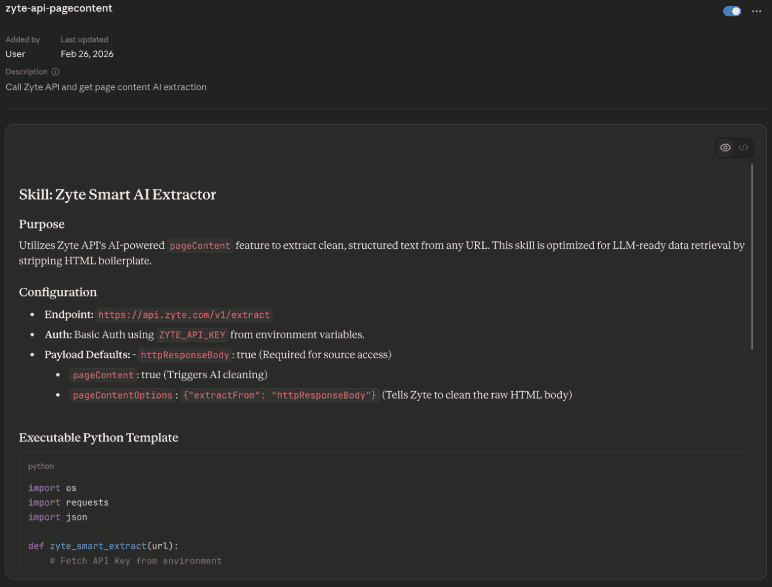
Task: Click the Skill: Zyte Smart AI Extractor heading
Action: 117,195
